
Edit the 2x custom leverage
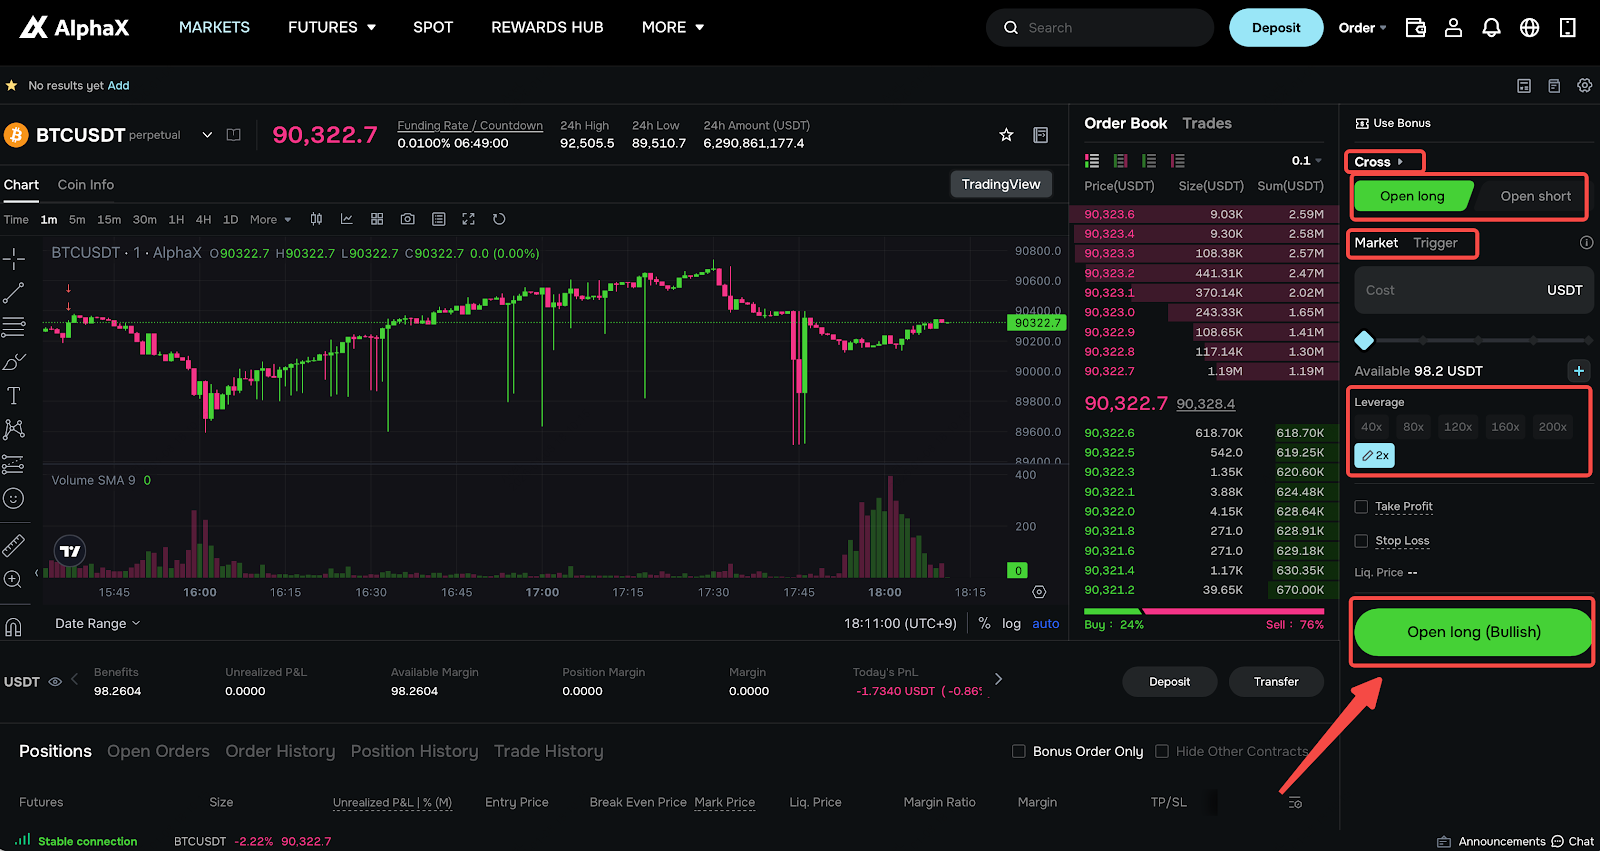pos(1374,455)
